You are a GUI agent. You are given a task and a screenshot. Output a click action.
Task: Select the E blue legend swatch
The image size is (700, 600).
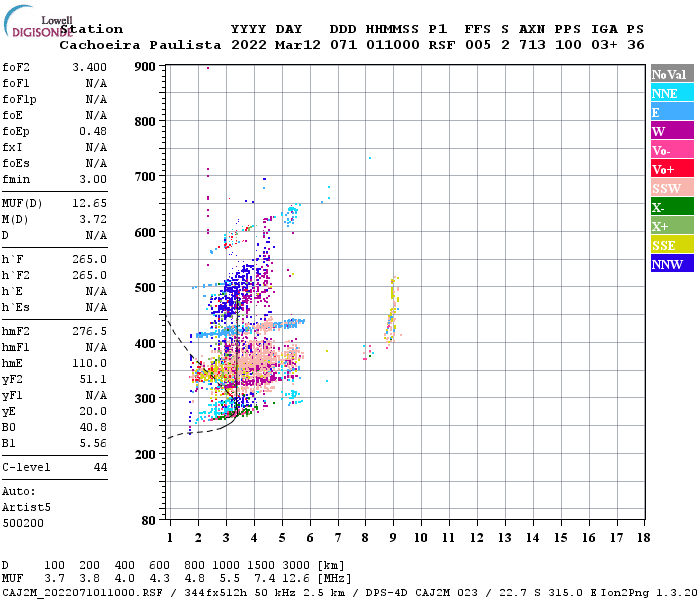tap(672, 112)
